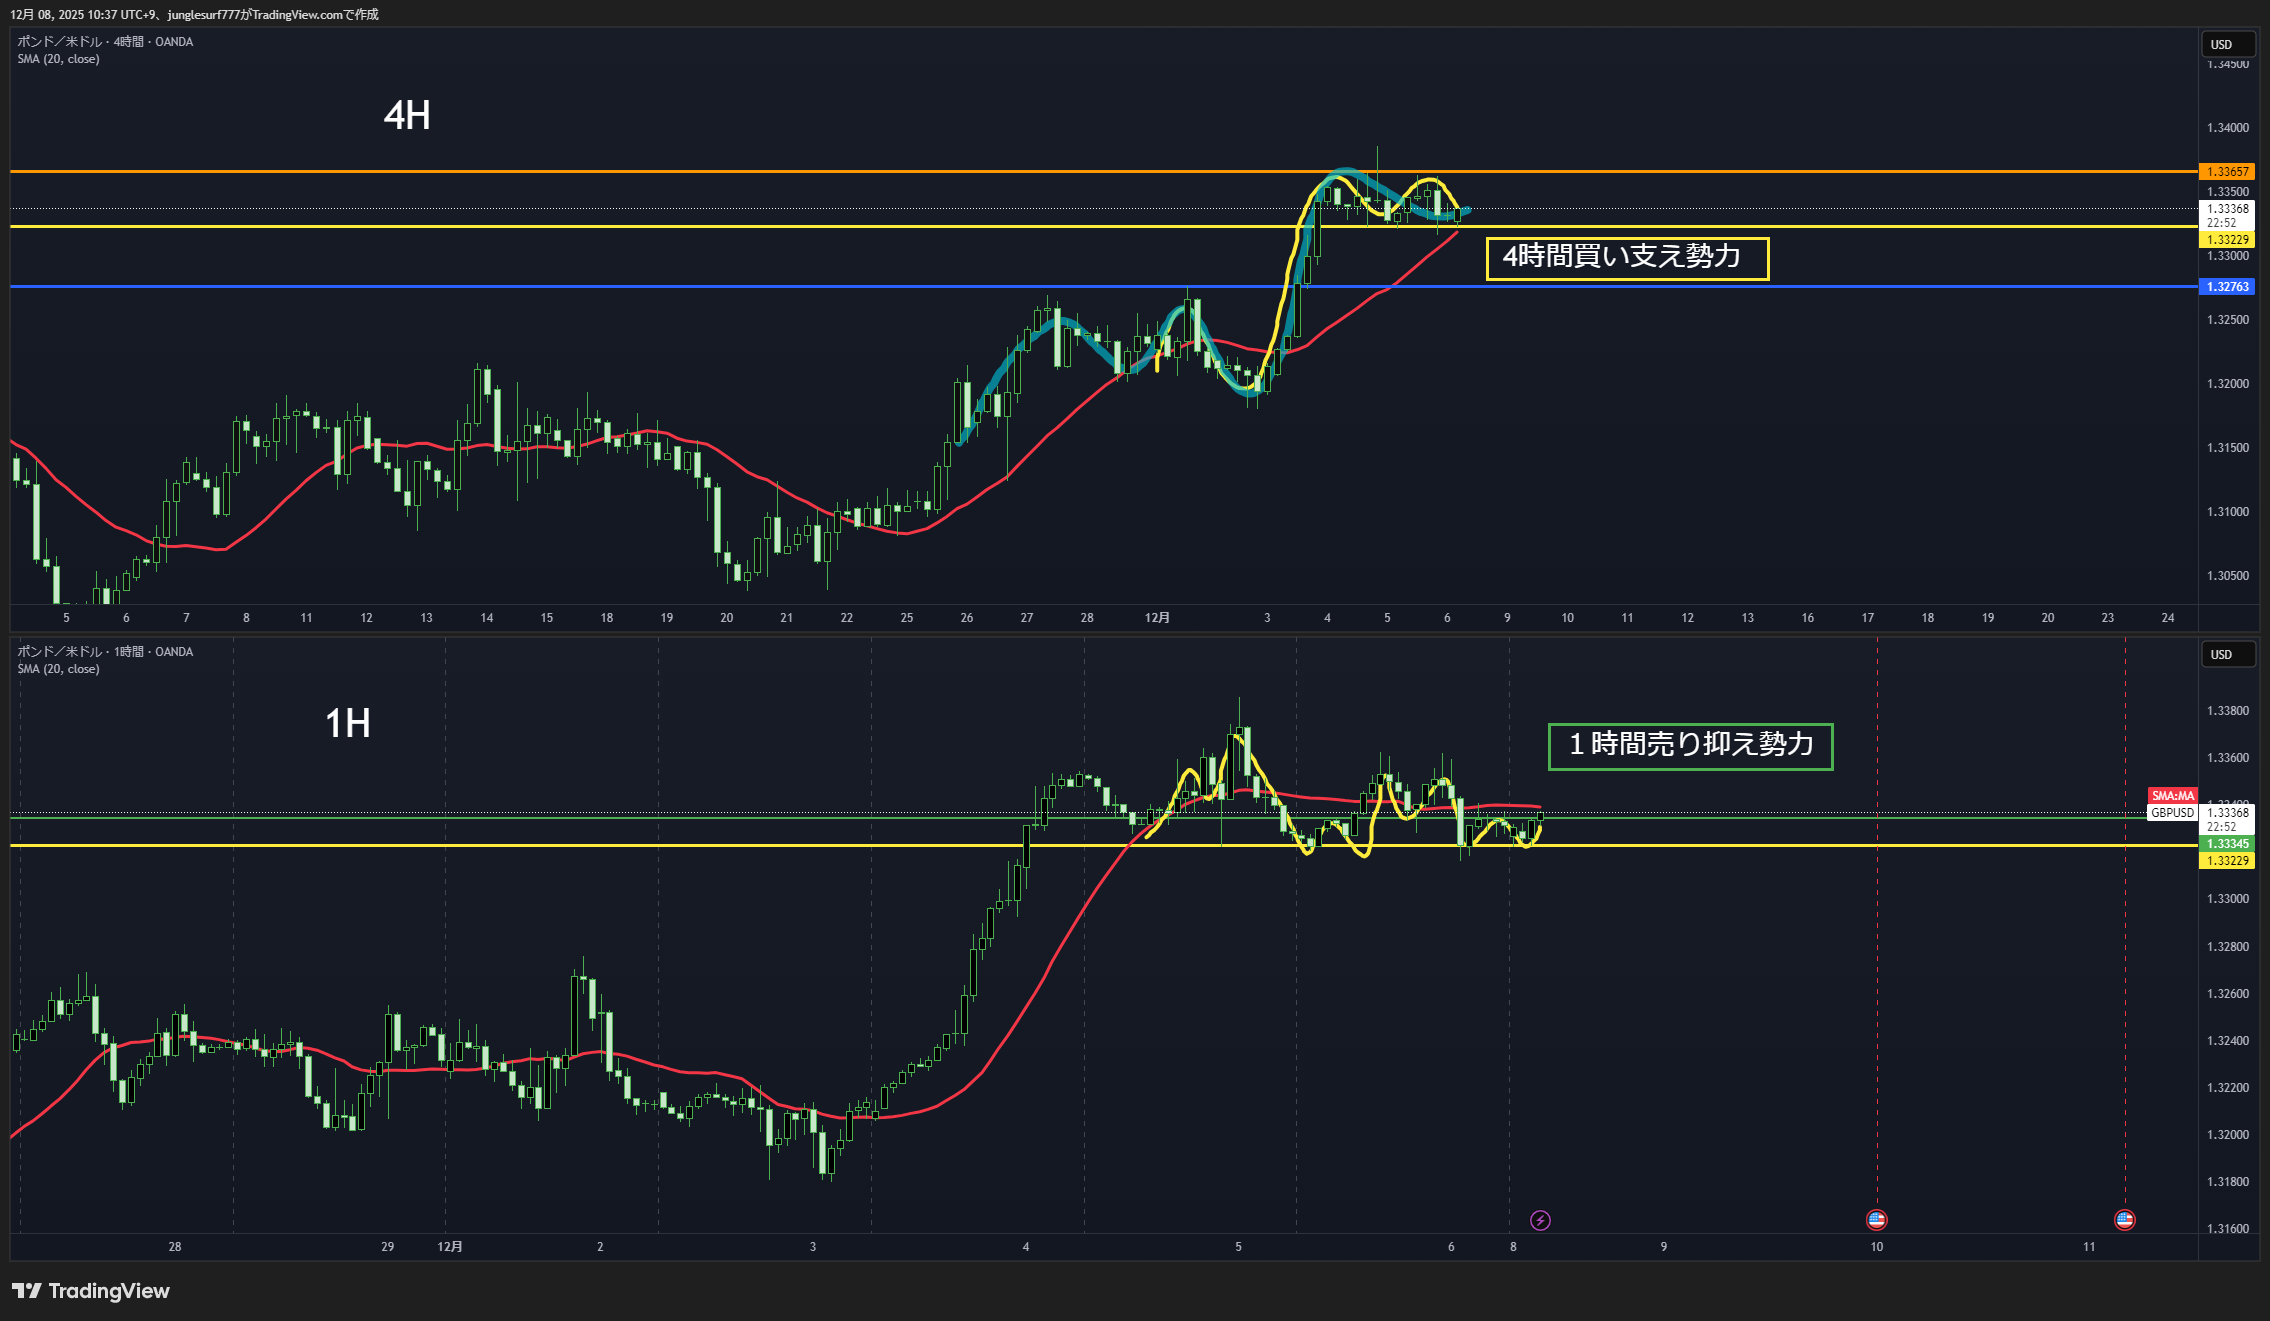
Task: Click the 1H text annotation
Action: (348, 723)
